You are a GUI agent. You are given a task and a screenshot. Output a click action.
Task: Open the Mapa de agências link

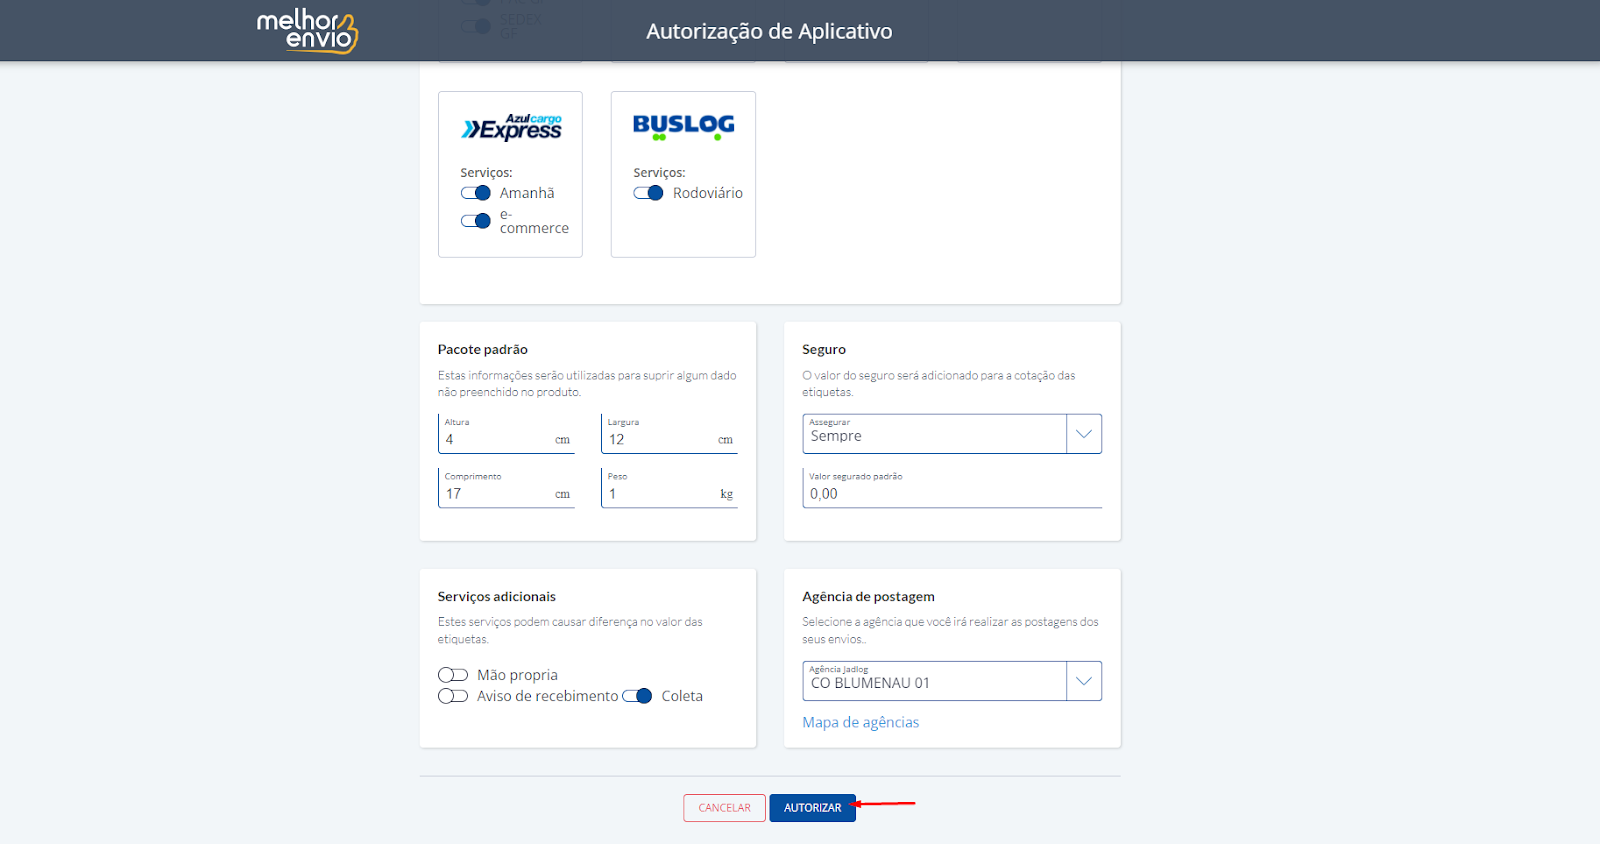point(860,722)
